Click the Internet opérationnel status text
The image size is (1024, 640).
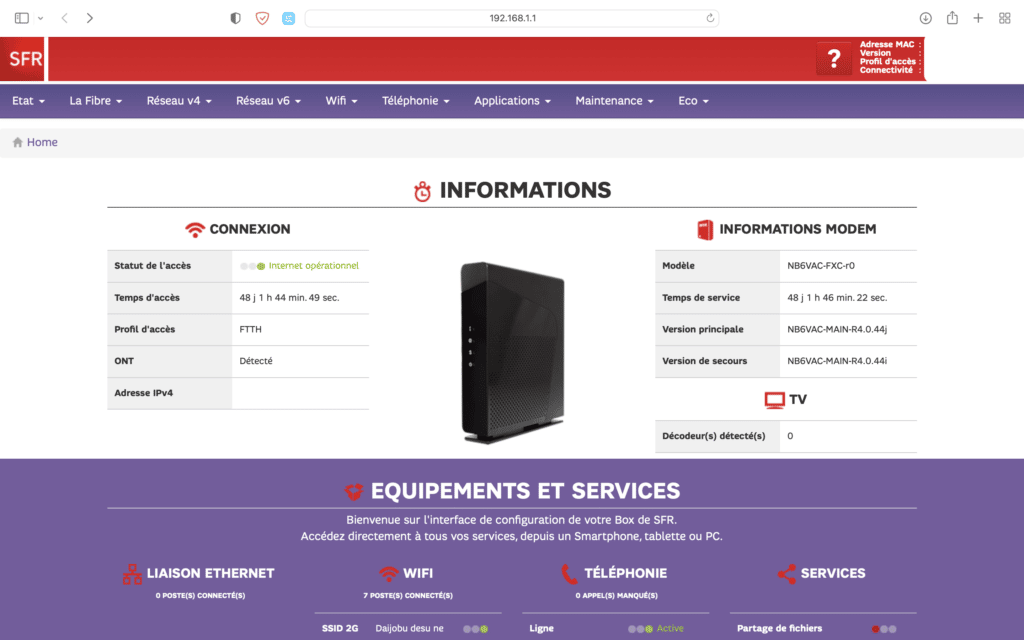click(x=313, y=266)
